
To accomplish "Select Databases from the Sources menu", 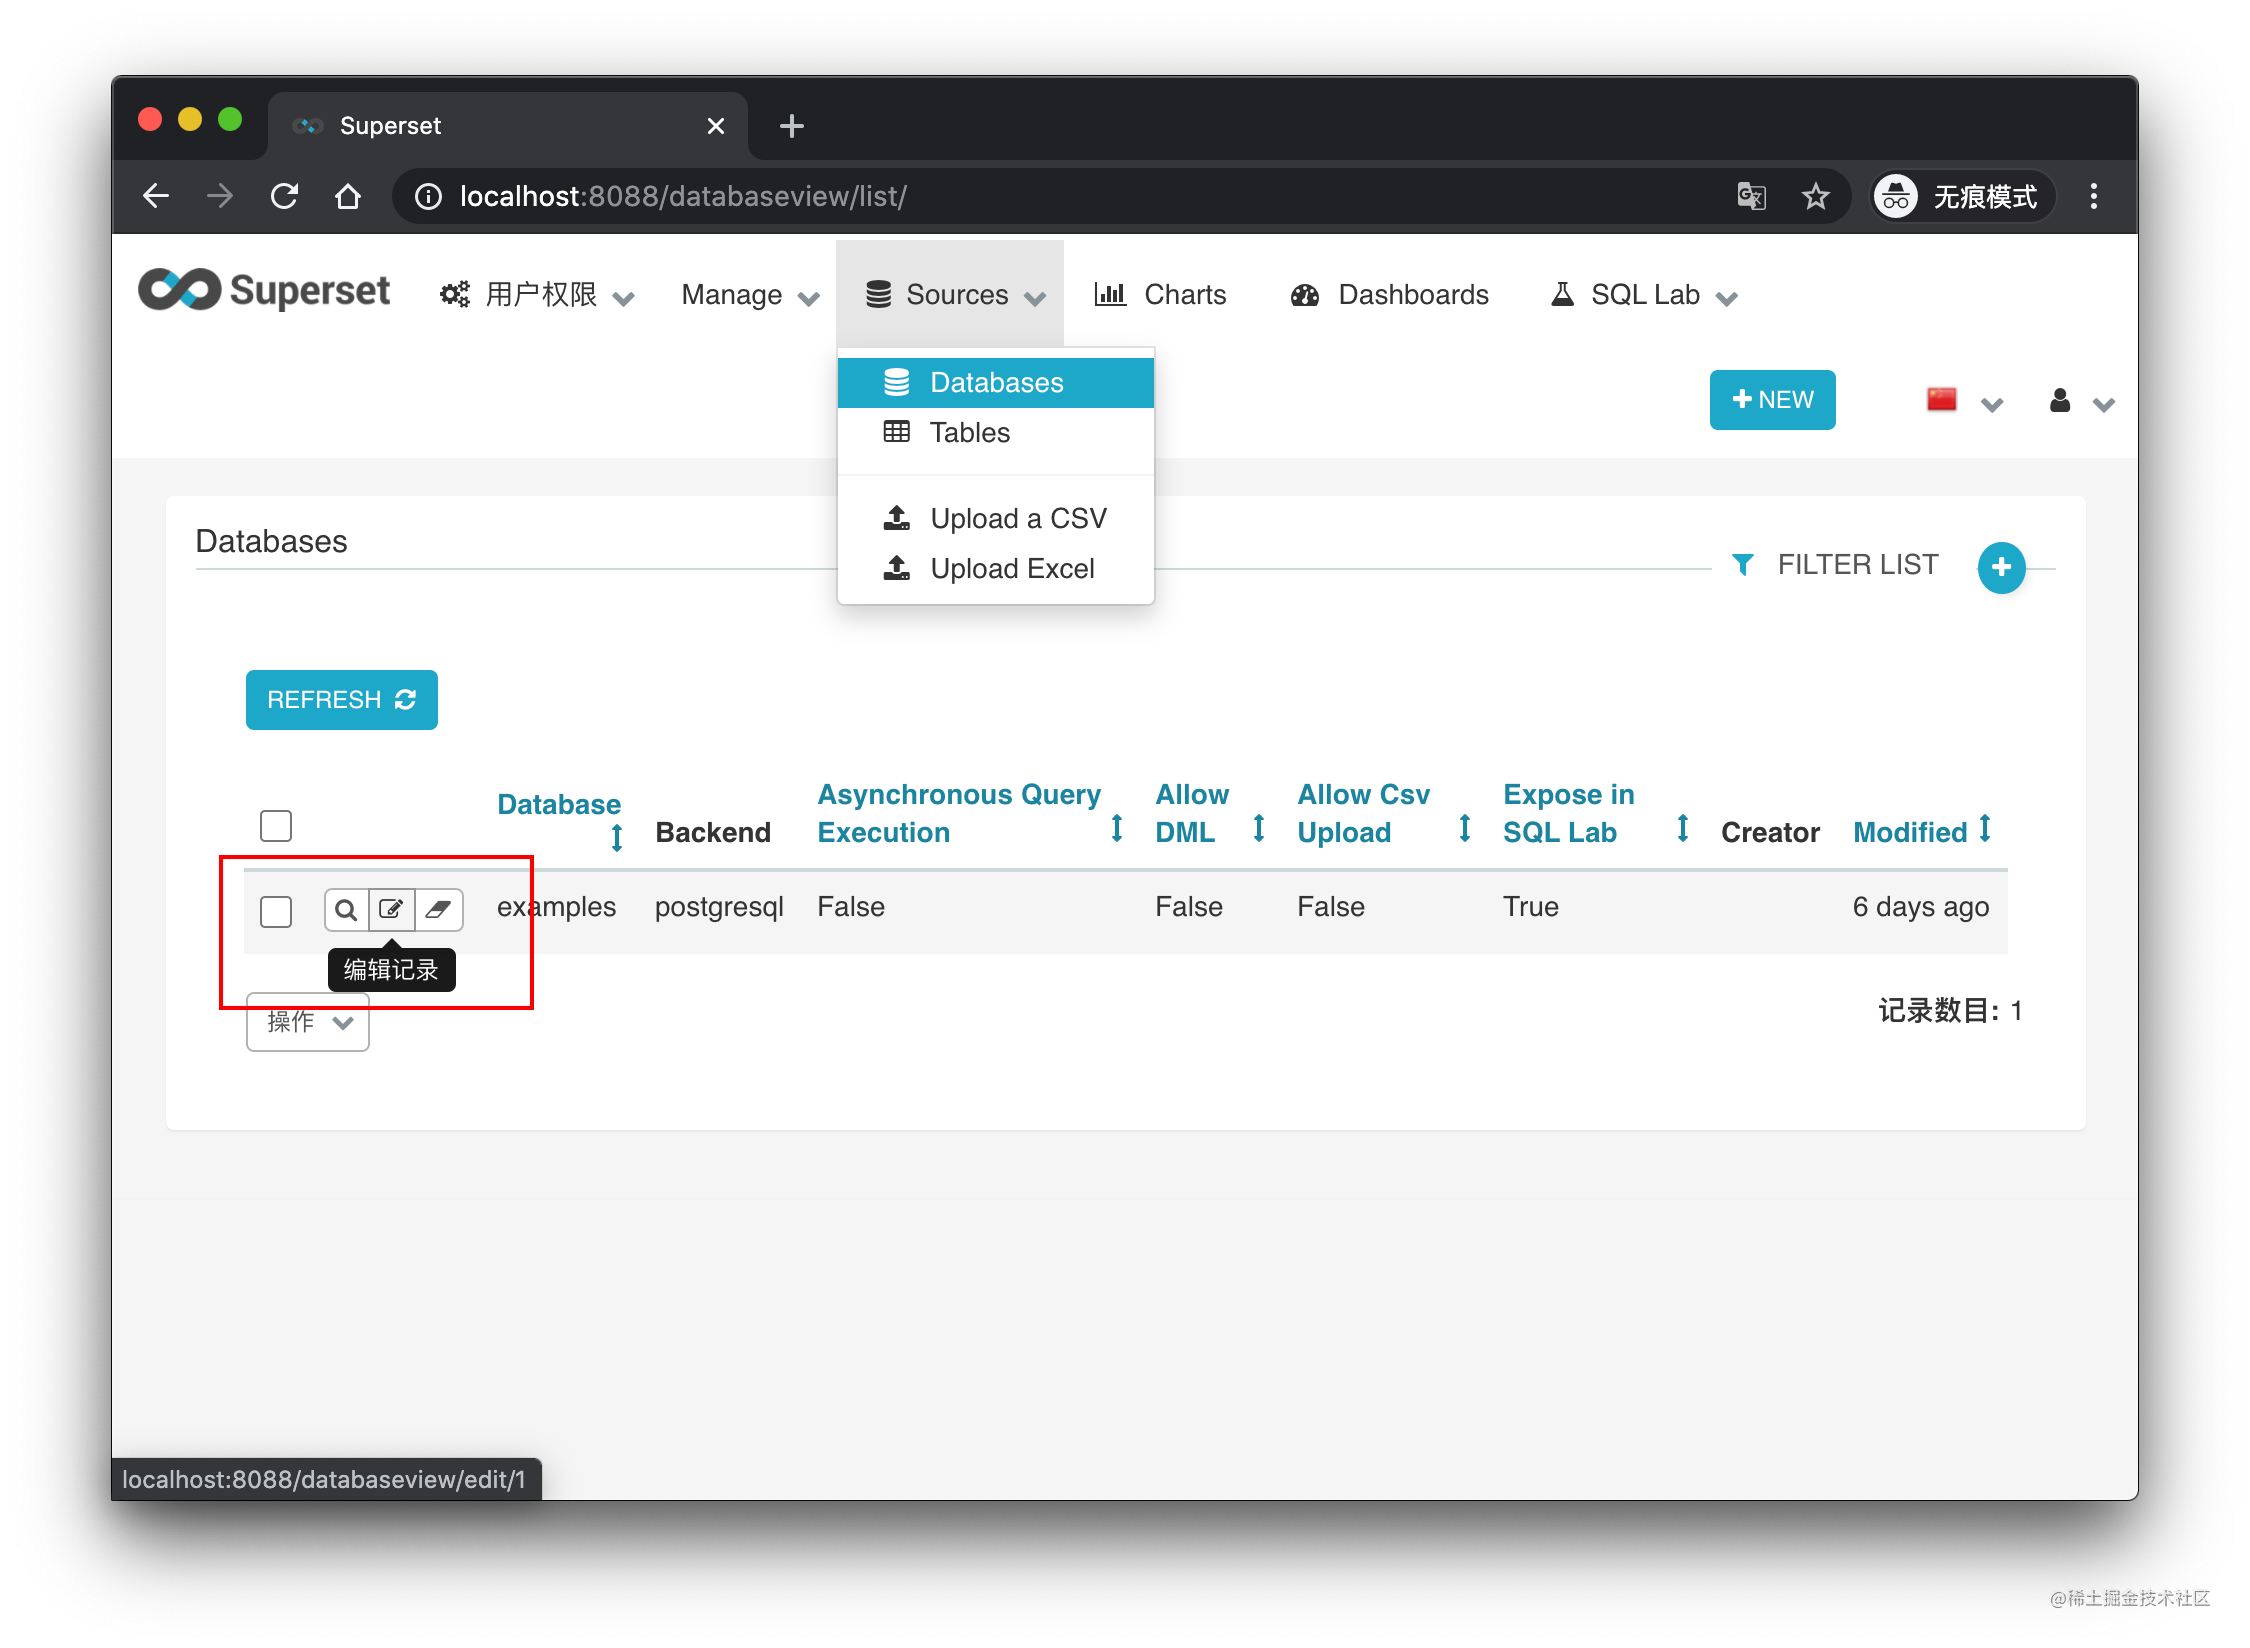I will tap(997, 382).
